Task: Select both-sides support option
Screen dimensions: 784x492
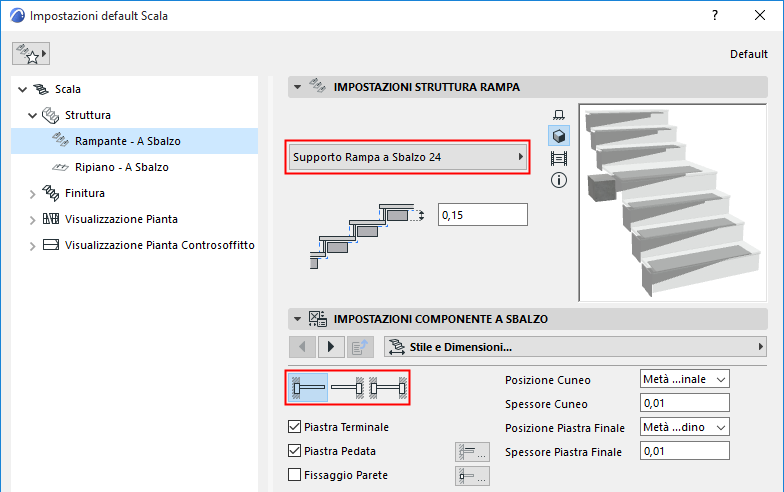Action: tap(388, 388)
